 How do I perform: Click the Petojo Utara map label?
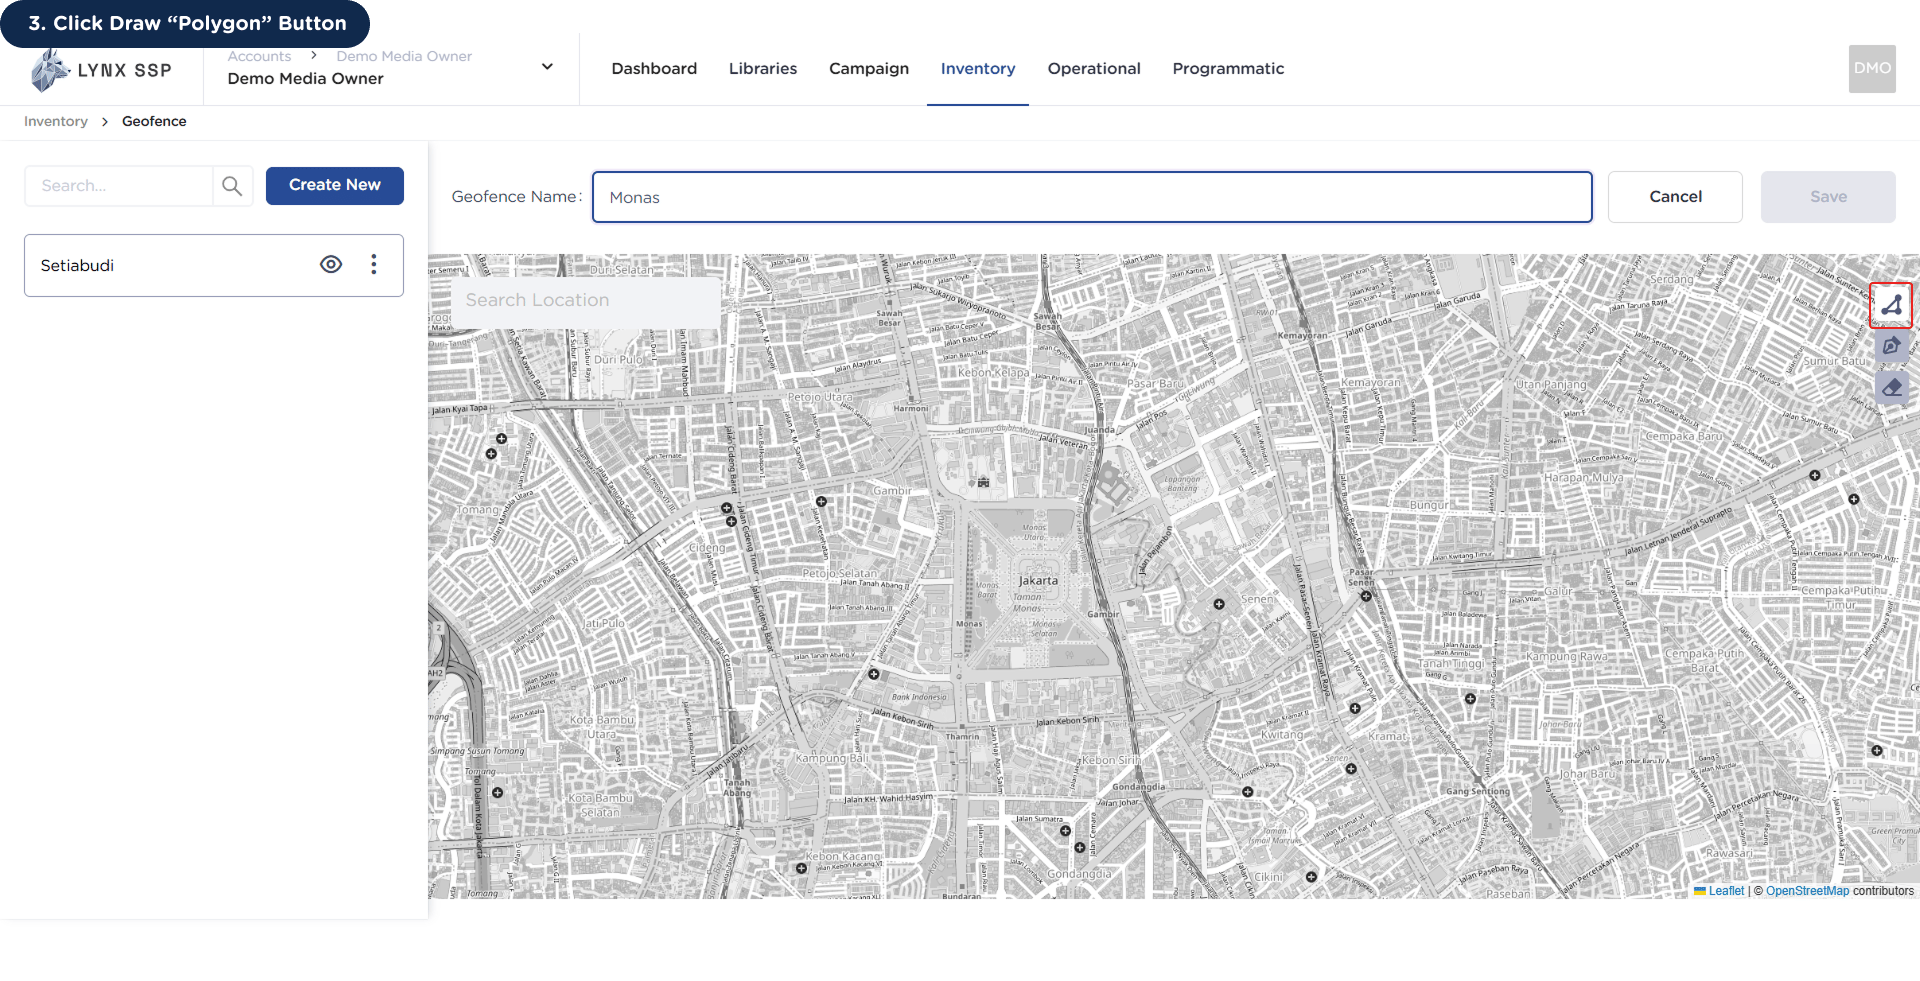tap(820, 397)
